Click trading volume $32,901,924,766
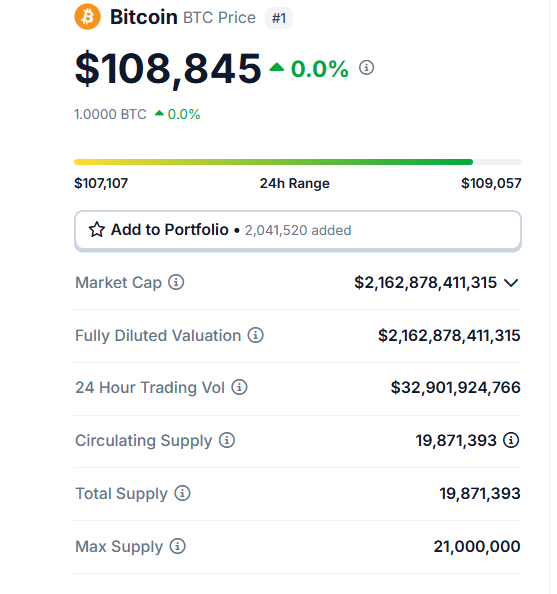The width and height of the screenshot is (557, 594). pos(455,388)
